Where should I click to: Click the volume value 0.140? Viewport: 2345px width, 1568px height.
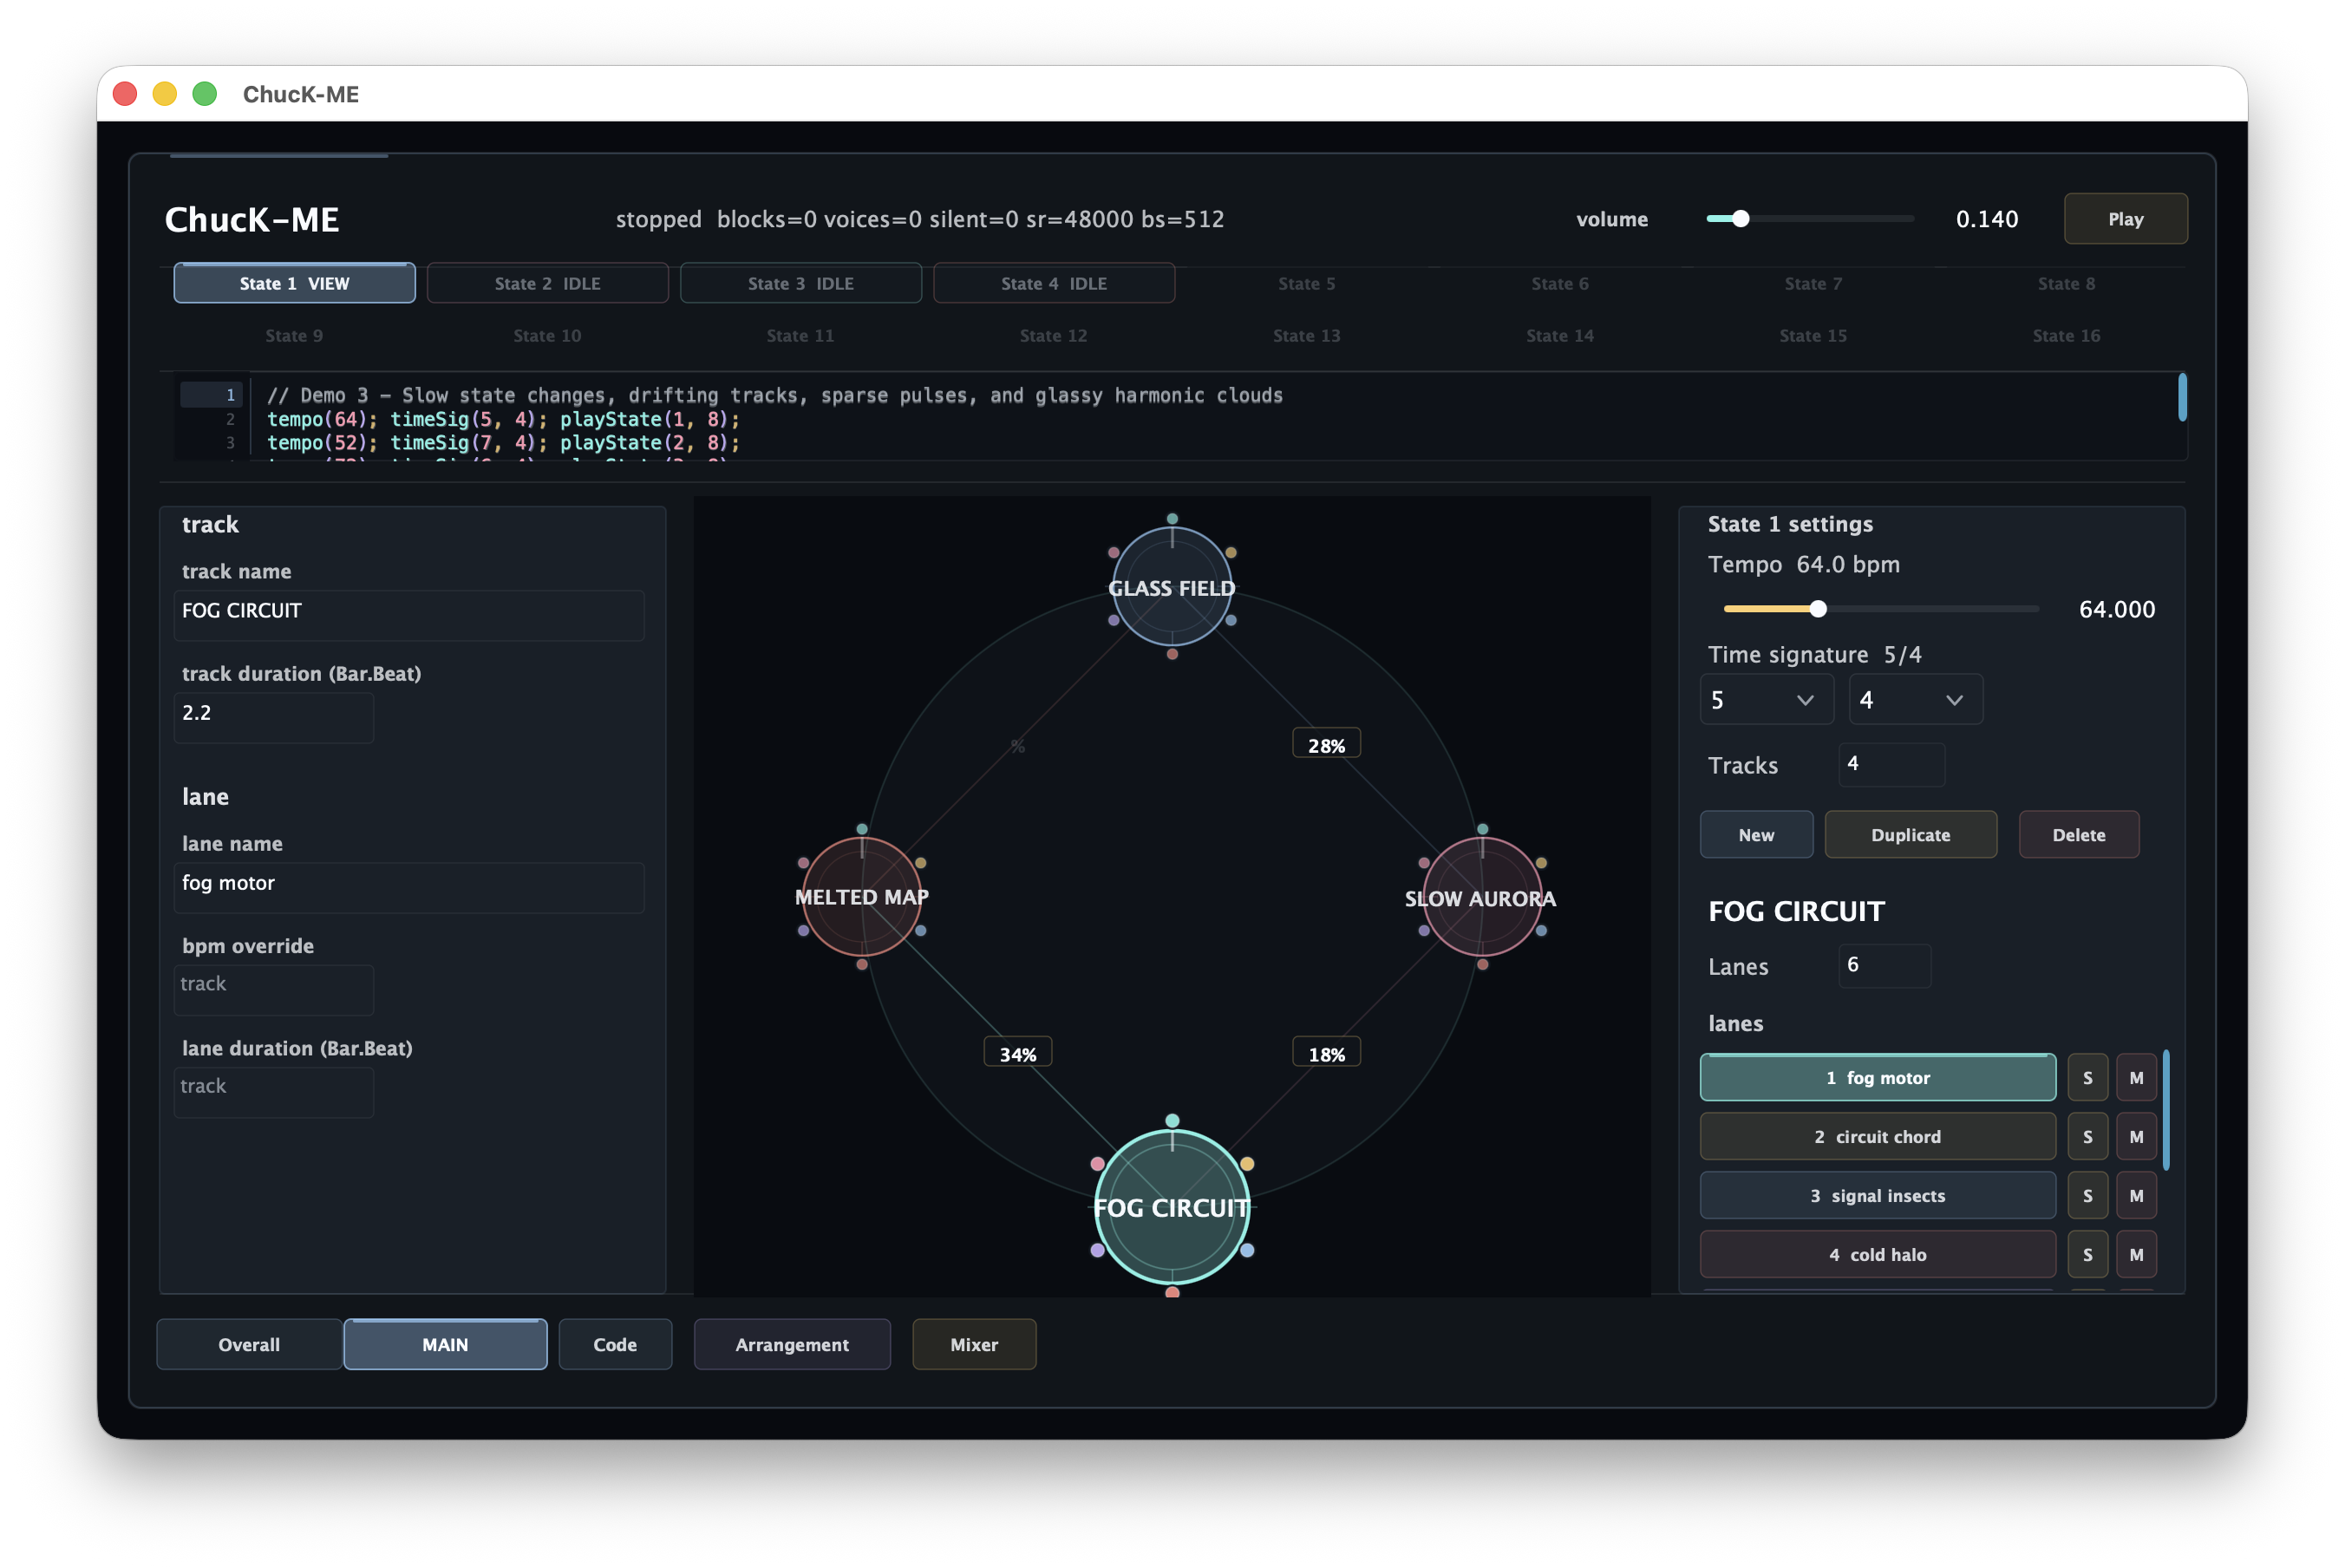1986,219
